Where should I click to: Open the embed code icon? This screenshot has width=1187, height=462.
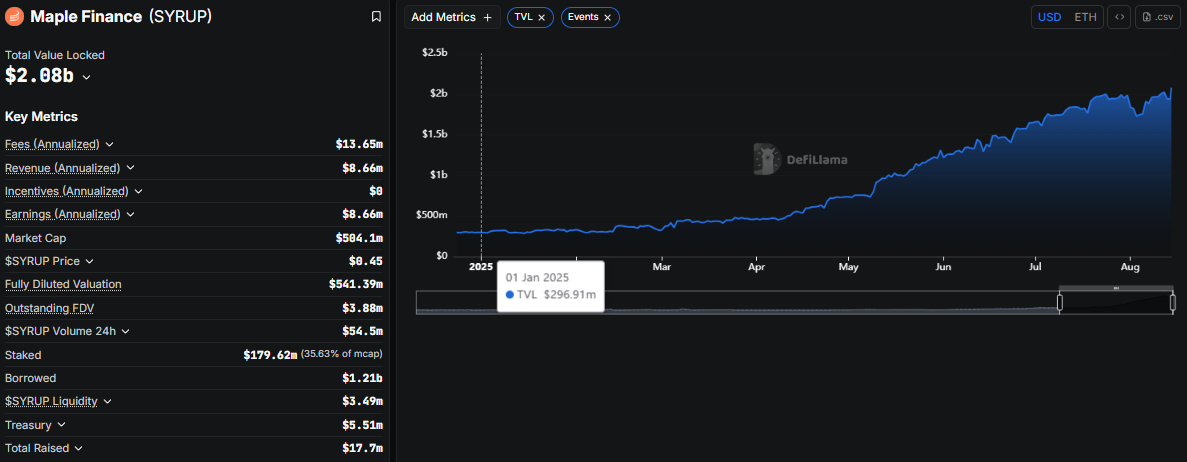tap(1120, 17)
